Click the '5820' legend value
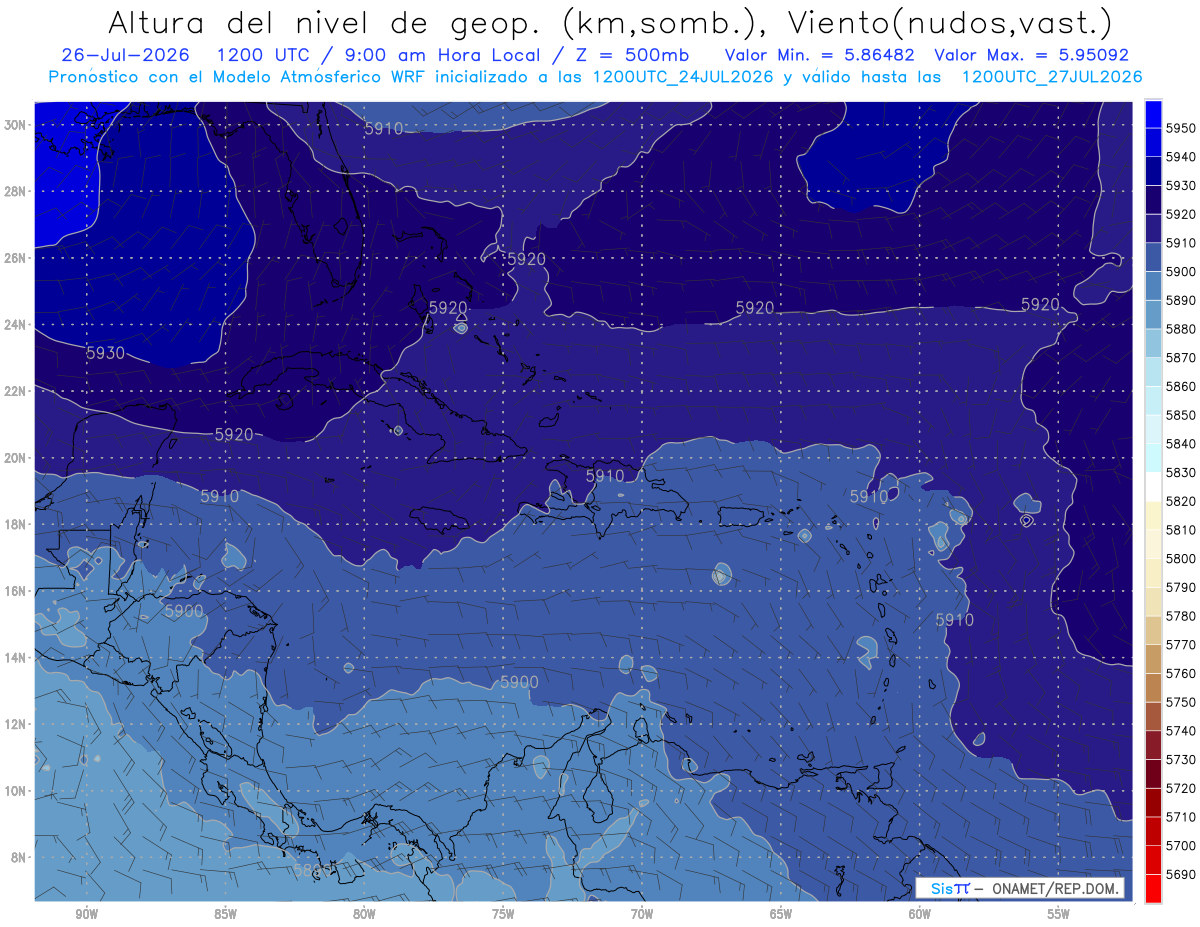 coord(1181,501)
